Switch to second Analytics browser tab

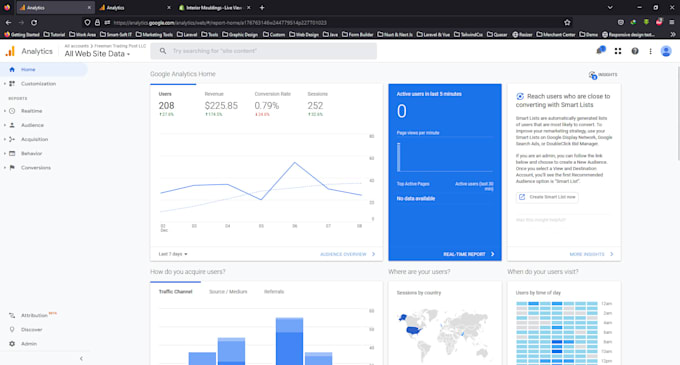(134, 7)
